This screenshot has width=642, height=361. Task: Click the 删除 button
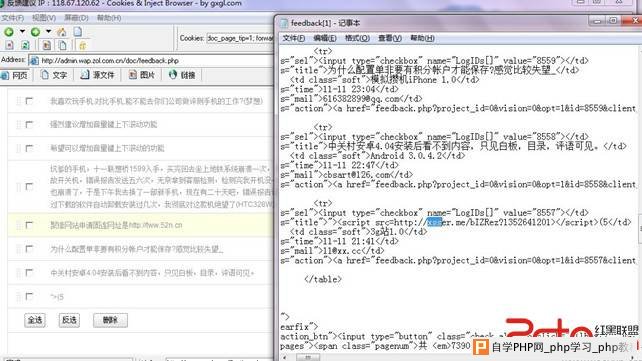pos(110,320)
